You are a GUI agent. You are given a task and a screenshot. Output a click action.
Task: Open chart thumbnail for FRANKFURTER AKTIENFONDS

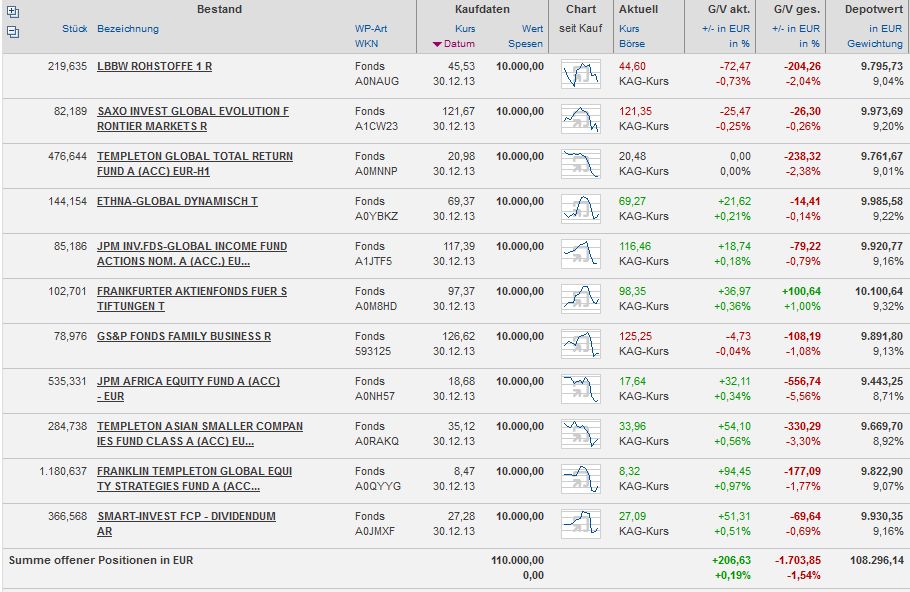[x=581, y=299]
